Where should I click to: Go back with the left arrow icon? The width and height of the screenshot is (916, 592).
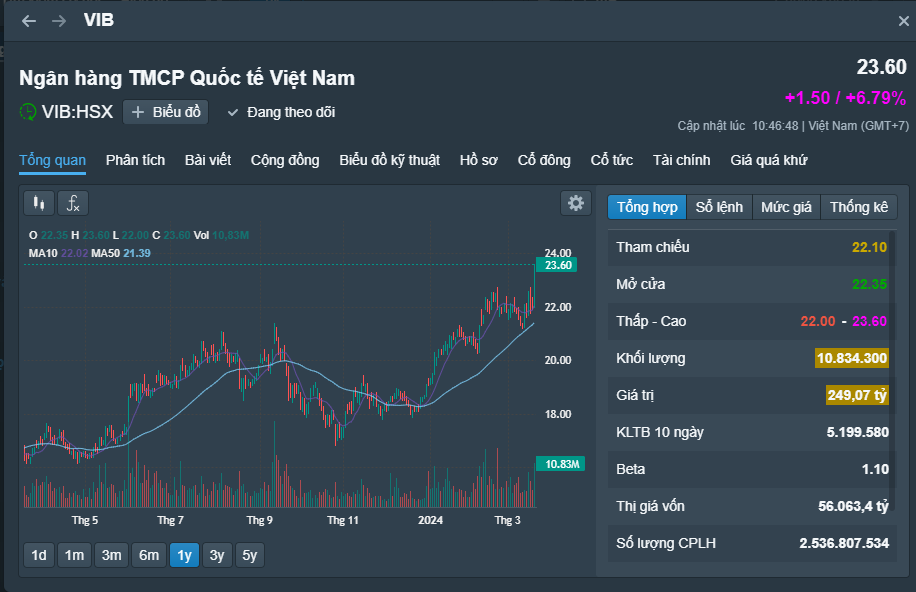[29, 21]
